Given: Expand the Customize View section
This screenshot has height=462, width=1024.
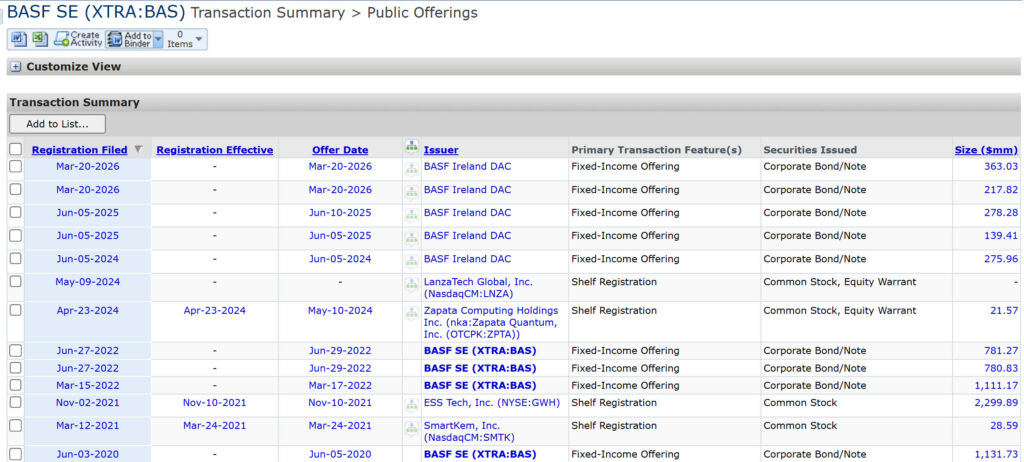Looking at the screenshot, I should coord(16,67).
